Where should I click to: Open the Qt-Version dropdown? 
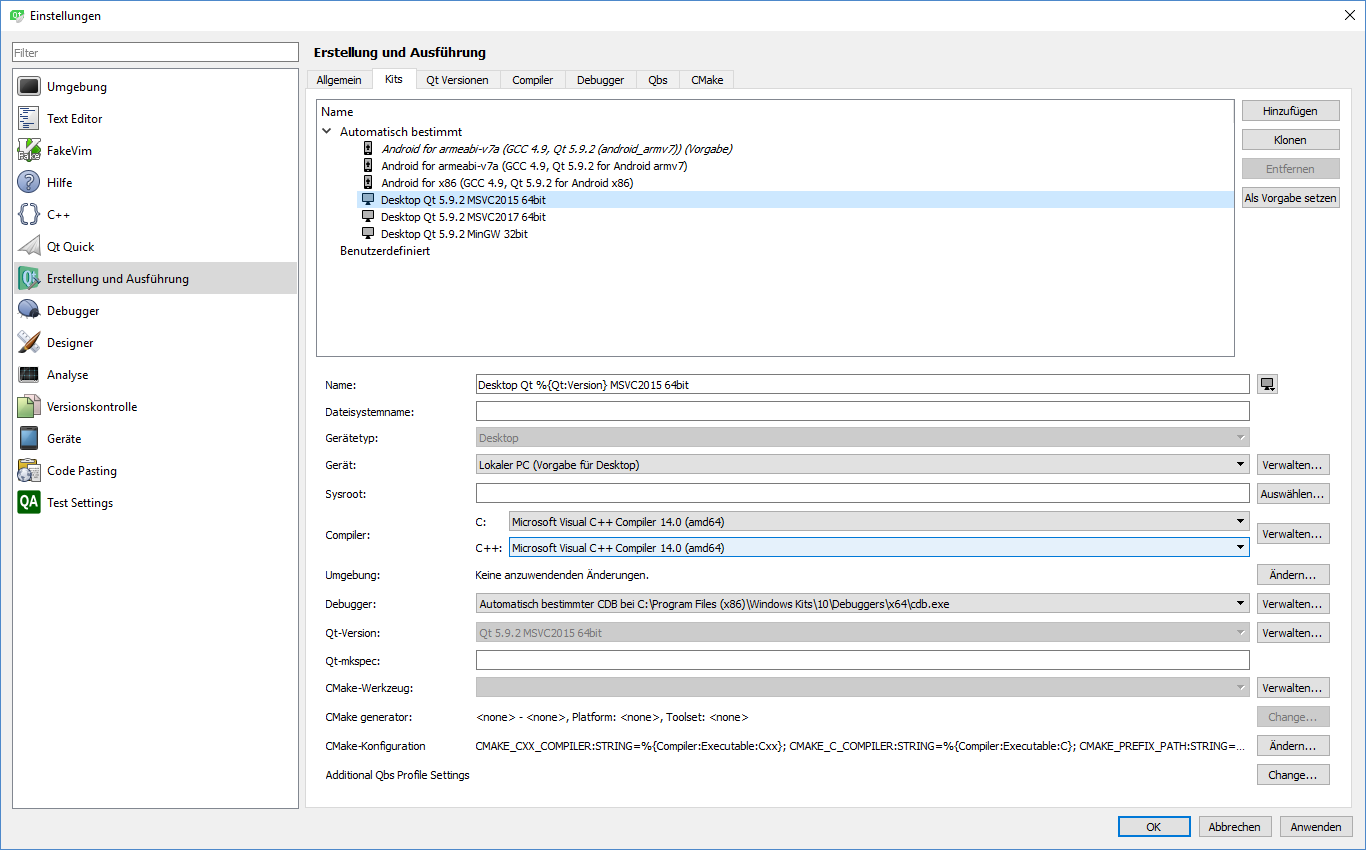[863, 633]
